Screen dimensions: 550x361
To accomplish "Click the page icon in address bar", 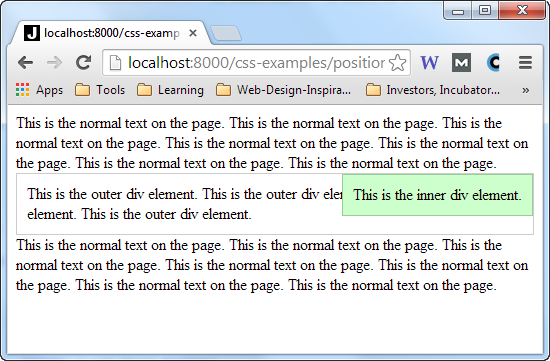I will 115,63.
